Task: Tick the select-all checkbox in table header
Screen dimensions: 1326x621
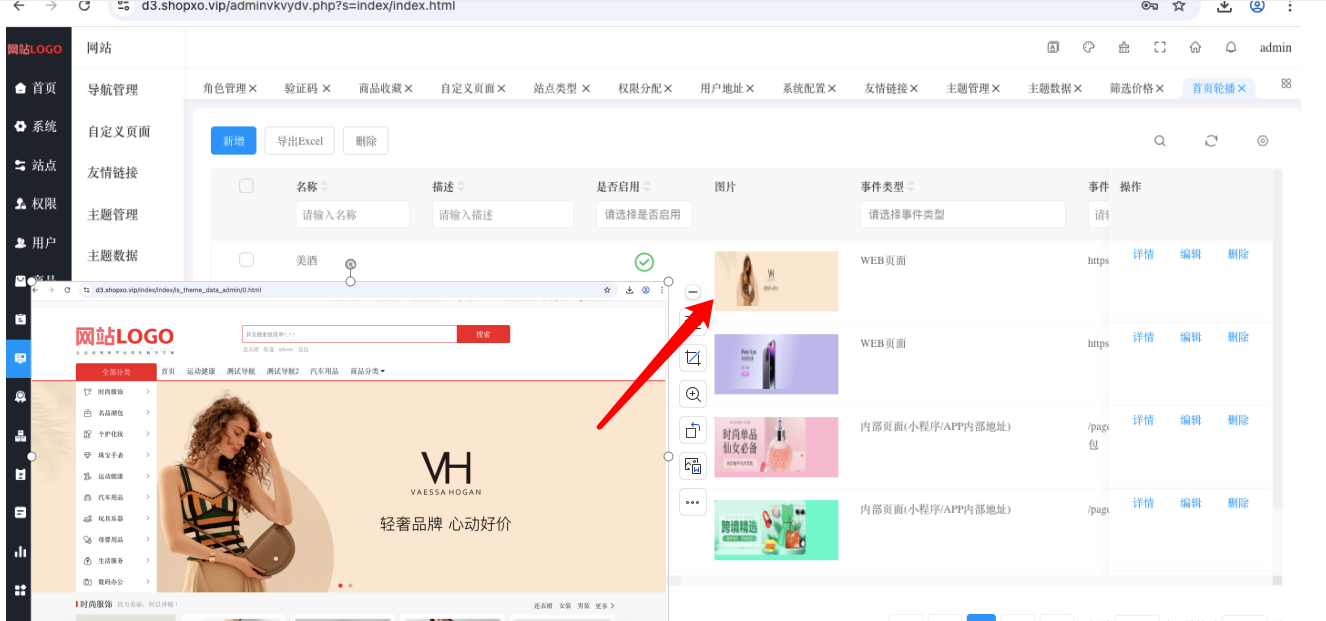Action: coord(246,186)
